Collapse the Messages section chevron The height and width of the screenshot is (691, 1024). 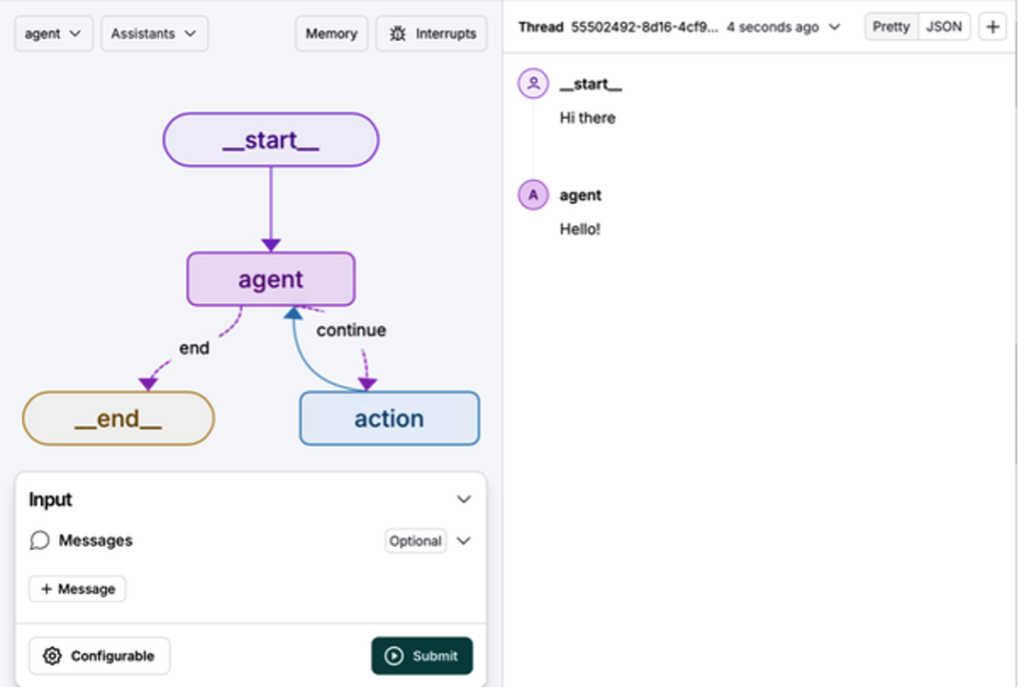click(x=463, y=541)
